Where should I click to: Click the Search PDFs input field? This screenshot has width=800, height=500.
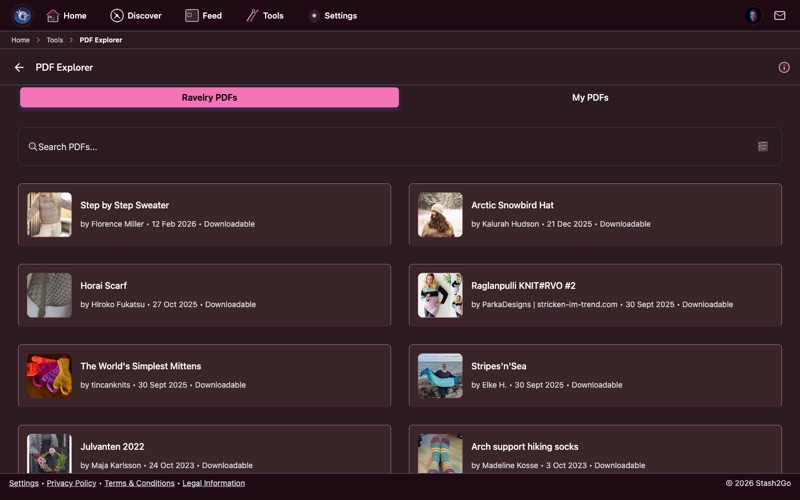(x=390, y=147)
